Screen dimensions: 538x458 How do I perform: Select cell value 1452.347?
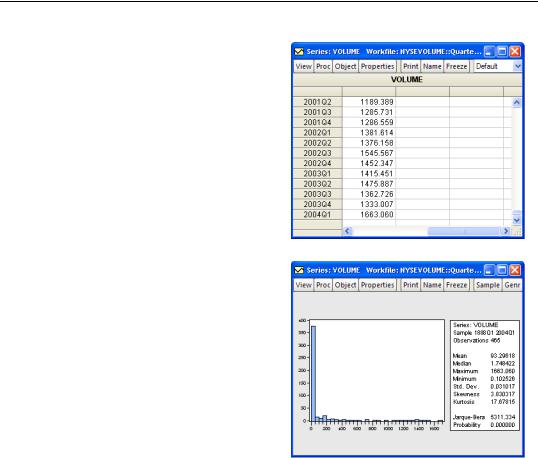(x=369, y=163)
